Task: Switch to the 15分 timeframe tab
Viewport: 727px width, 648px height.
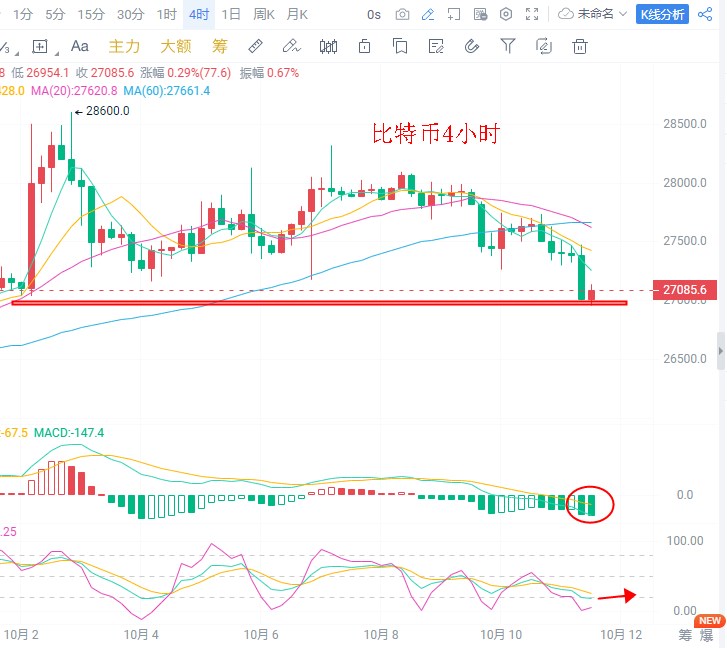Action: 91,15
